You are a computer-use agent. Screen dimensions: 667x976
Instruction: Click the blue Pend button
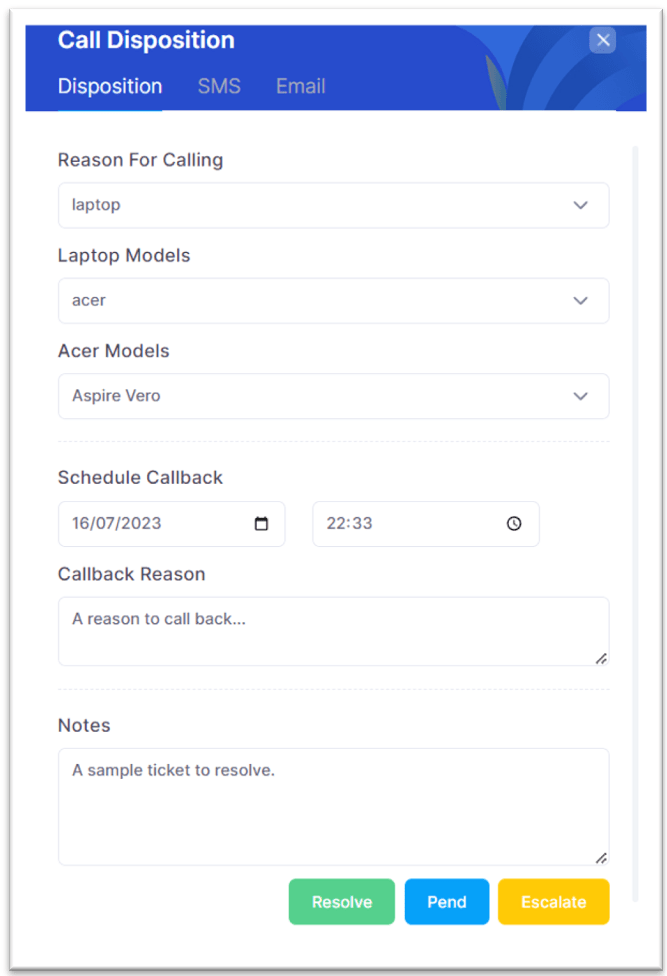pyautogui.click(x=447, y=901)
